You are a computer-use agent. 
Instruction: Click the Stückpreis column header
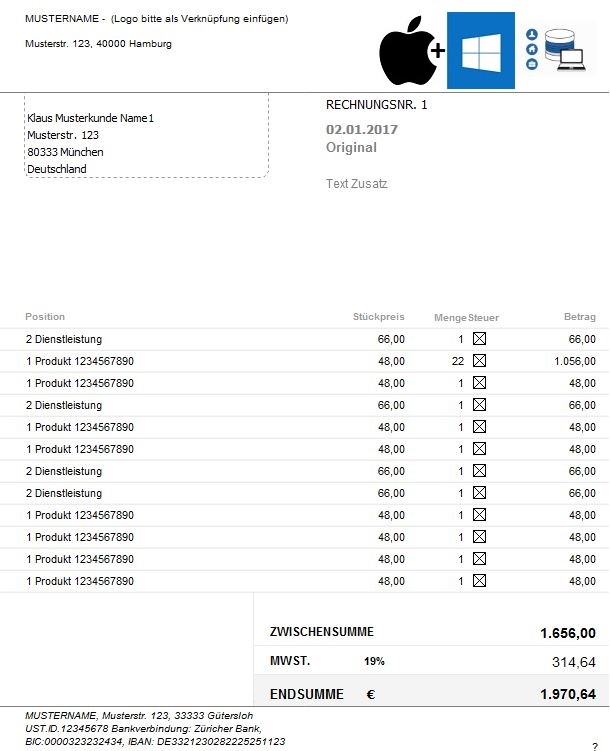click(x=379, y=317)
